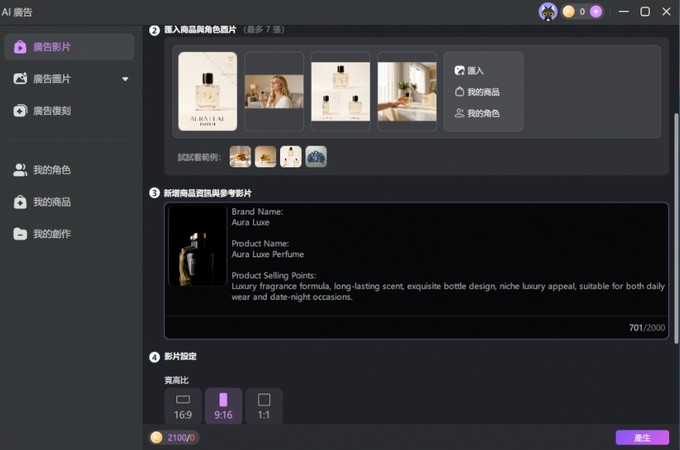Expand the 廣告圖片 dropdown arrow

pos(125,79)
